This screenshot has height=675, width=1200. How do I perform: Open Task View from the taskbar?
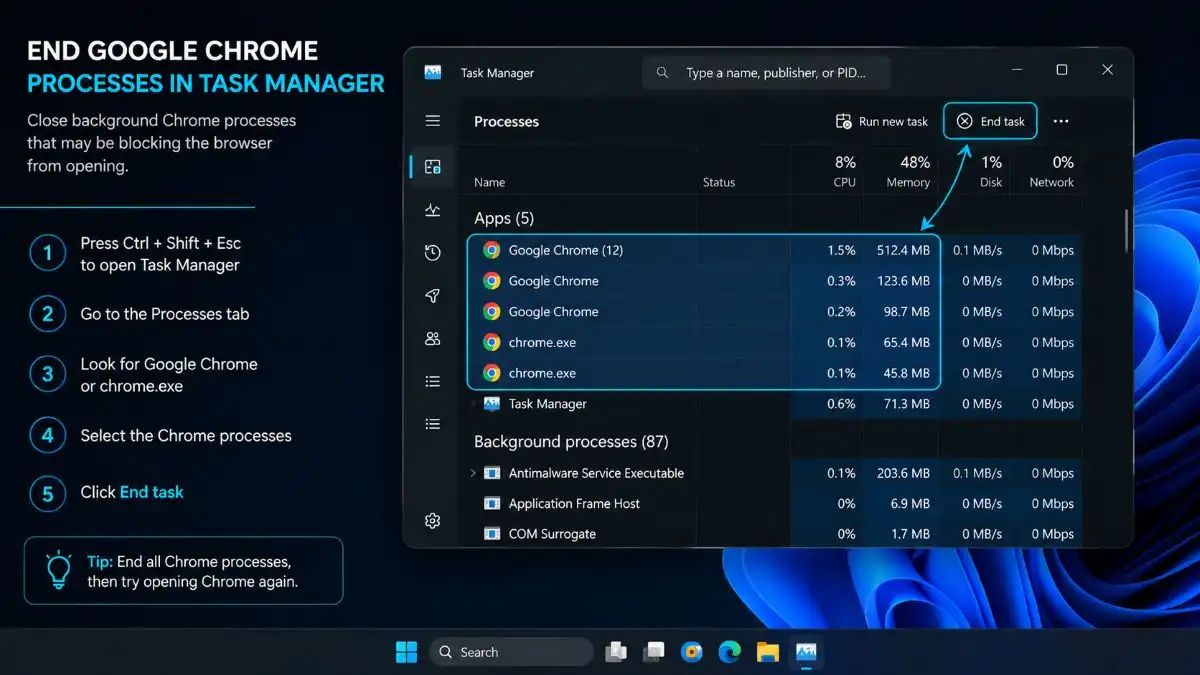[616, 652]
